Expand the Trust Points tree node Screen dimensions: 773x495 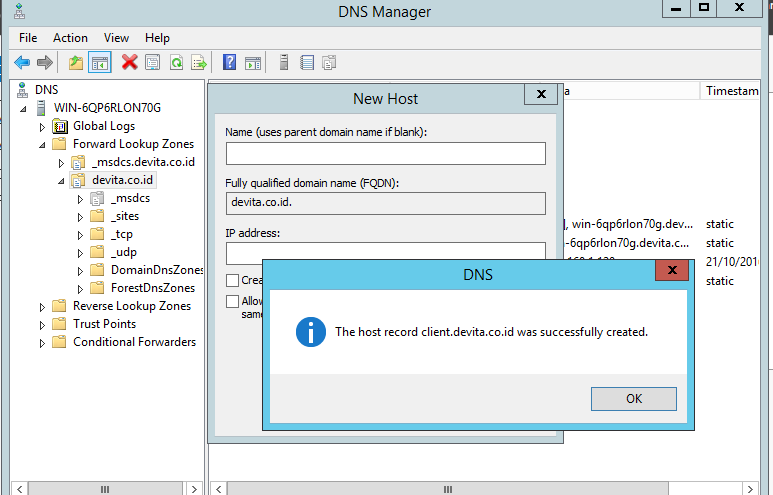[42, 325]
